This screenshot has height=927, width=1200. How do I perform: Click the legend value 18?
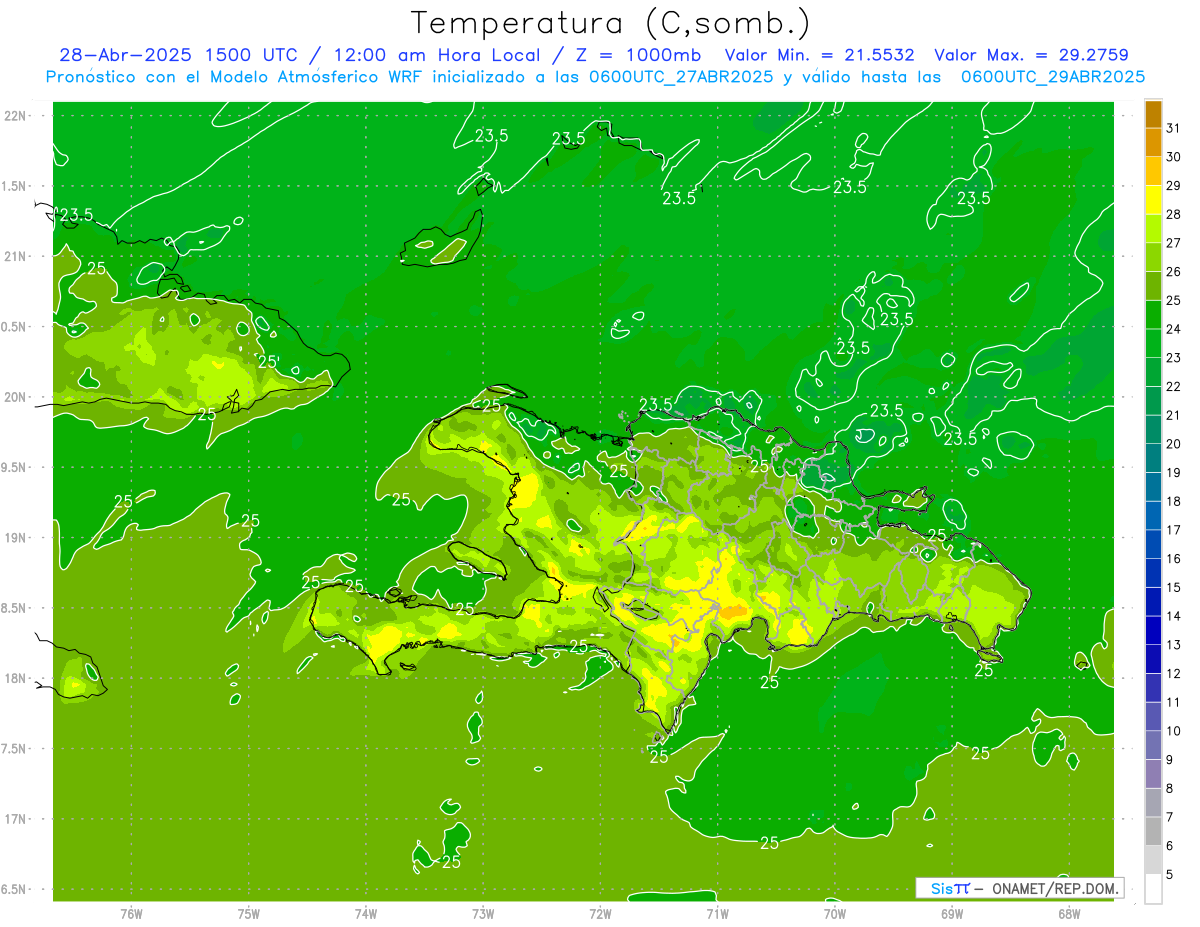coord(1174,501)
